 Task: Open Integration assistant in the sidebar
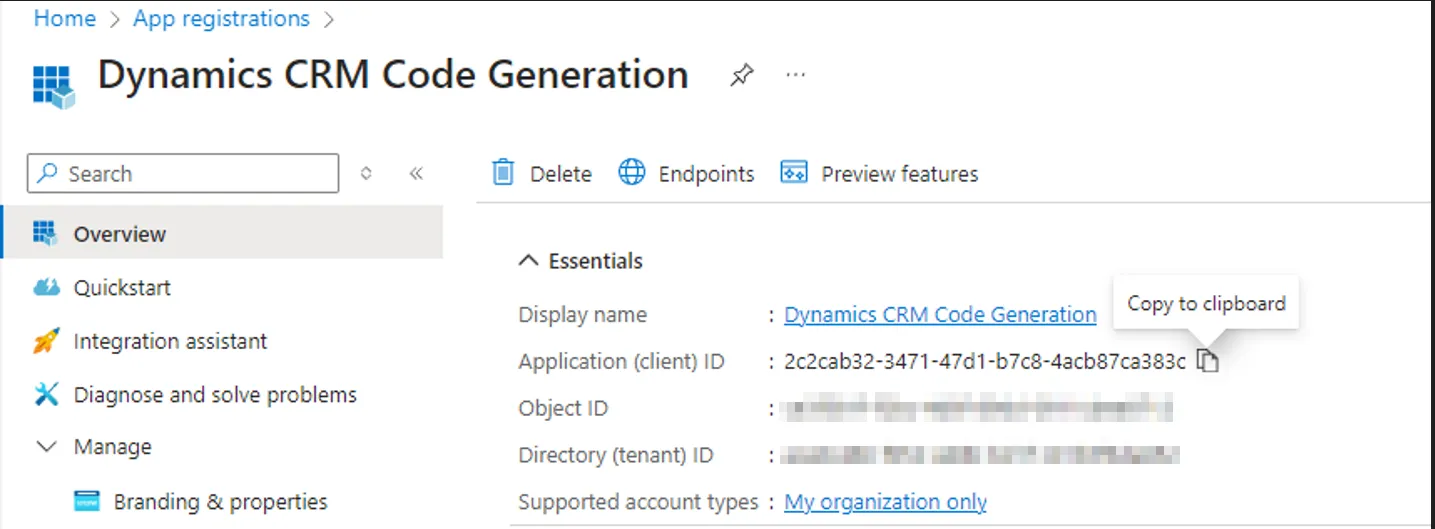(170, 341)
